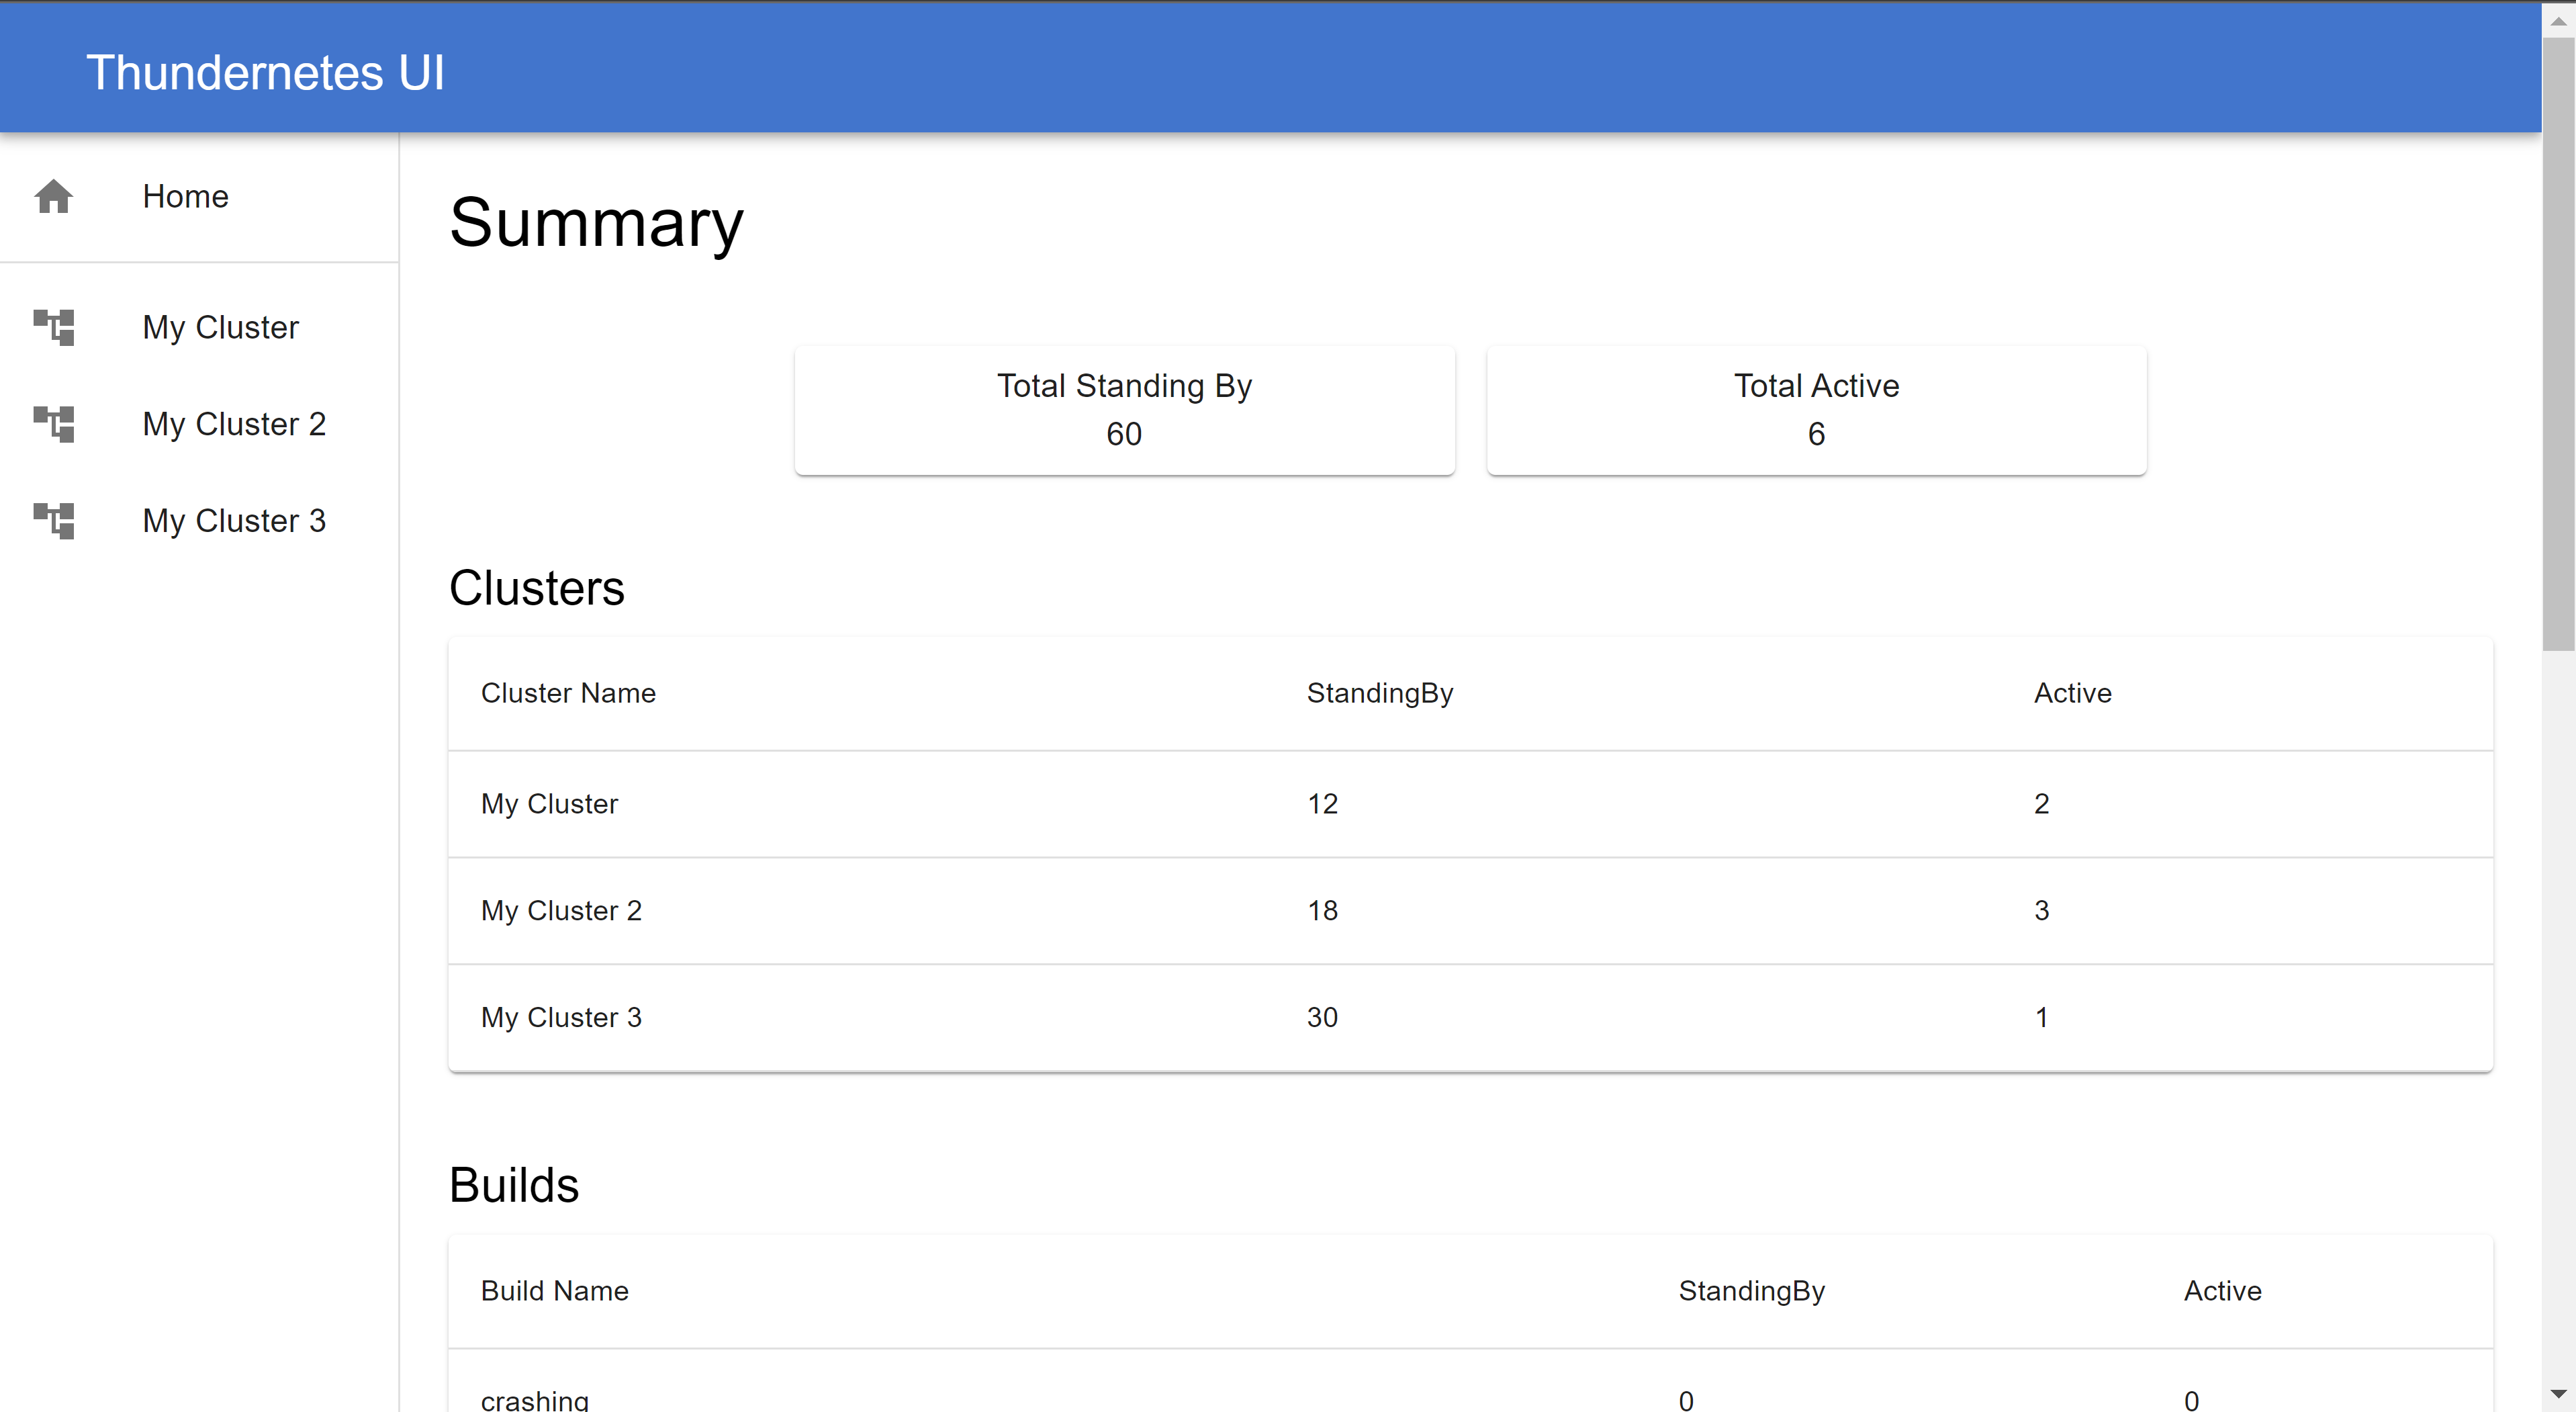2576x1412 pixels.
Task: Click the Total Active card
Action: click(1815, 410)
